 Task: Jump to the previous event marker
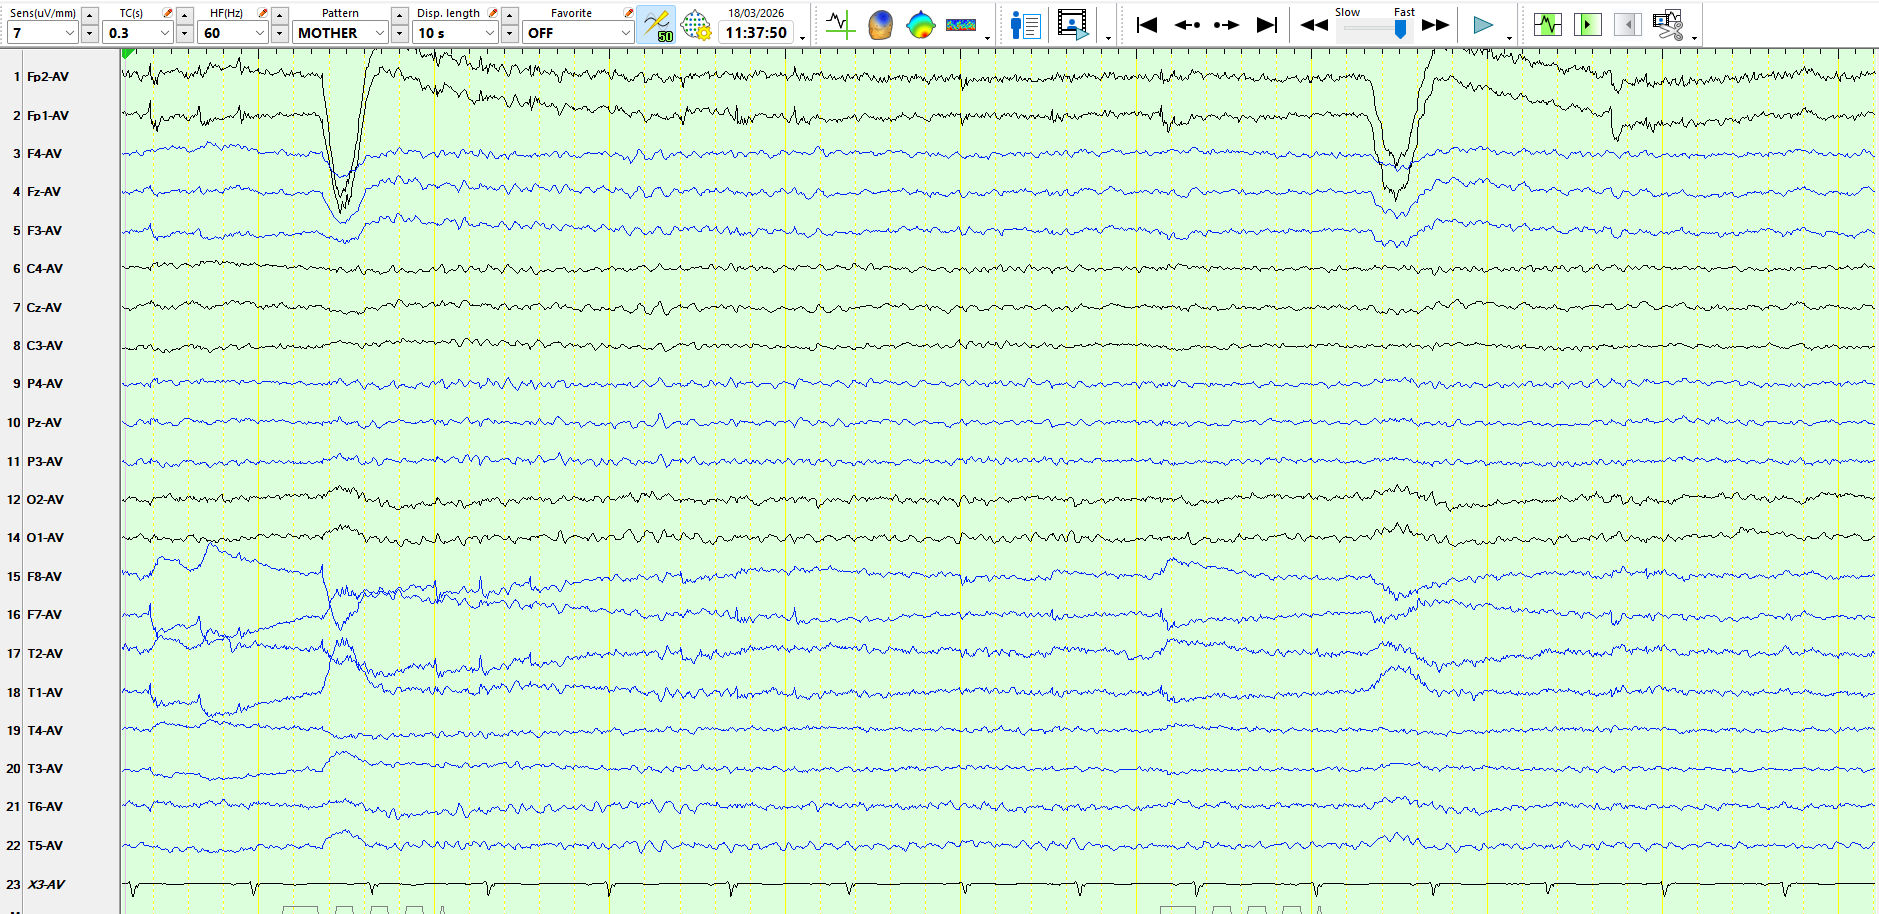click(x=1187, y=25)
